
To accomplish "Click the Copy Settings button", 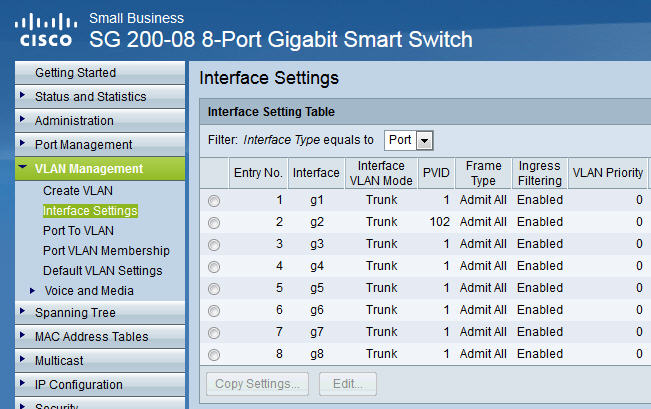I will point(257,384).
